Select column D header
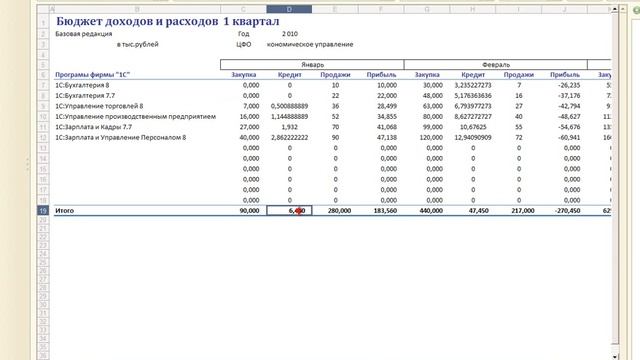 click(x=289, y=9)
